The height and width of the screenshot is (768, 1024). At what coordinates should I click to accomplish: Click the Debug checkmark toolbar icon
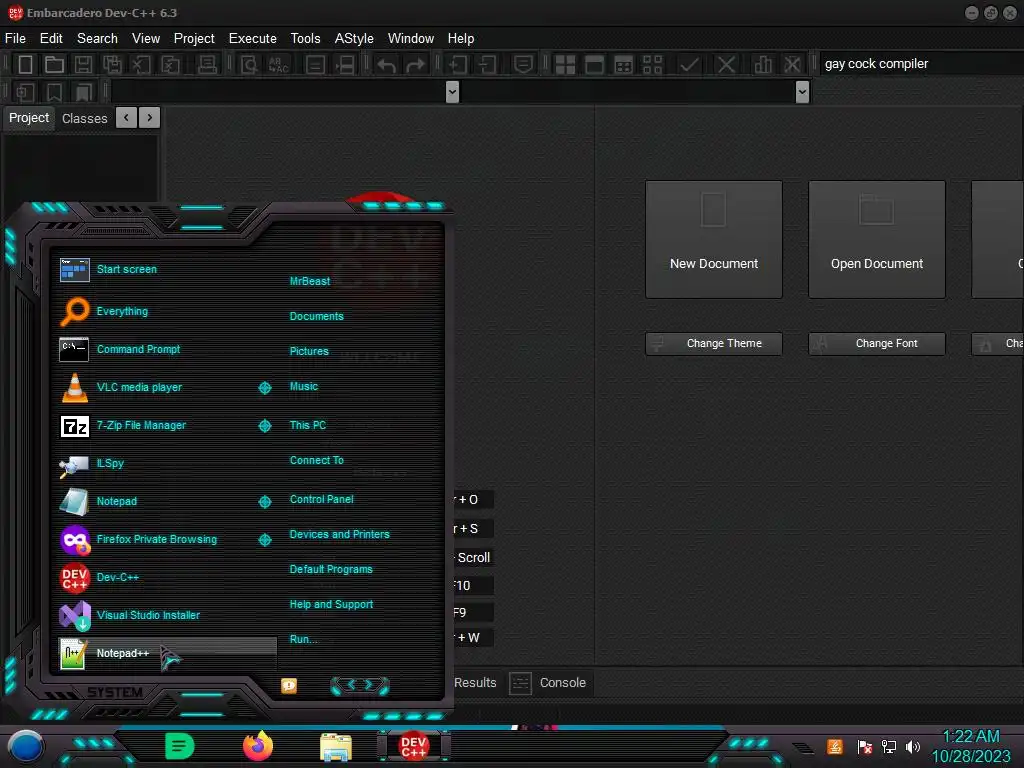(x=689, y=65)
